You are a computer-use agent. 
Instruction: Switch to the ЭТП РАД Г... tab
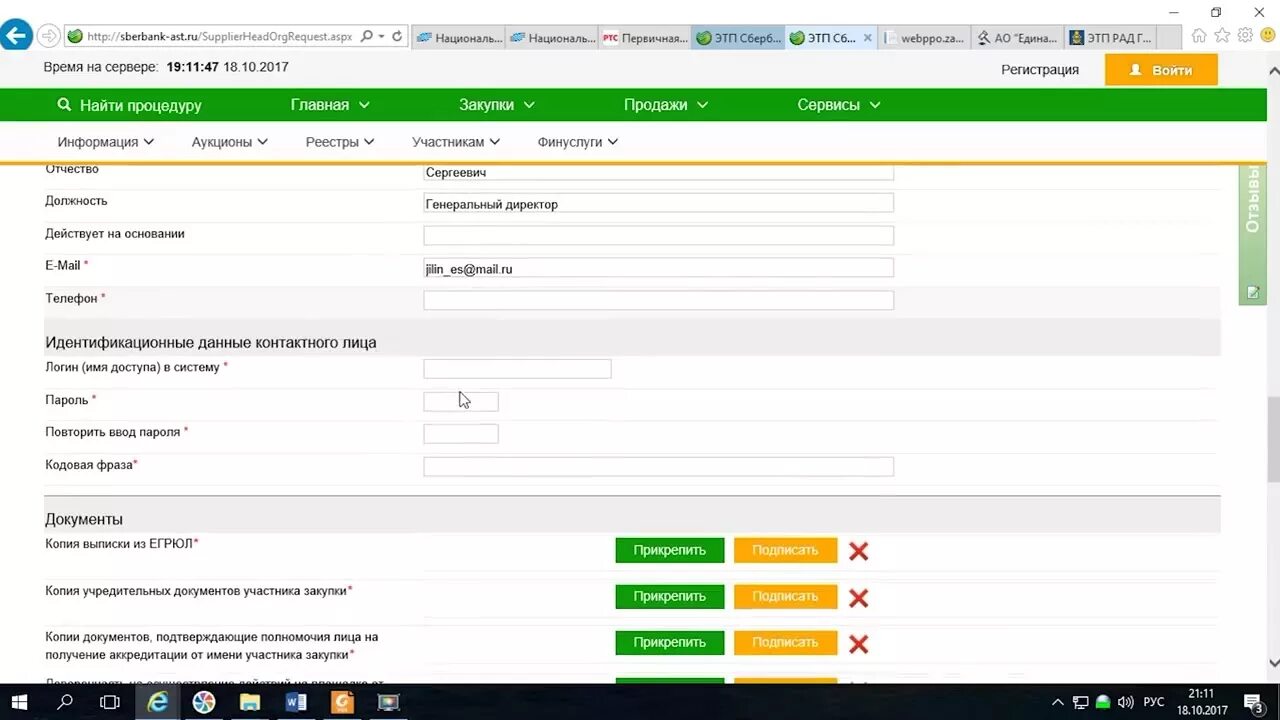[1110, 38]
